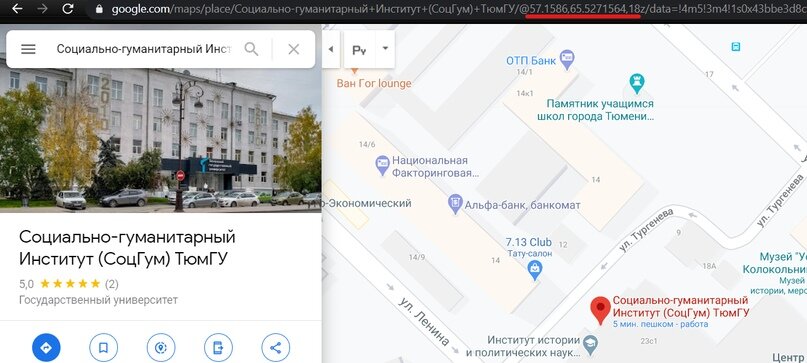Click the Национальная Факторинговая marker icon
The width and height of the screenshot is (807, 363).
[x=382, y=165]
